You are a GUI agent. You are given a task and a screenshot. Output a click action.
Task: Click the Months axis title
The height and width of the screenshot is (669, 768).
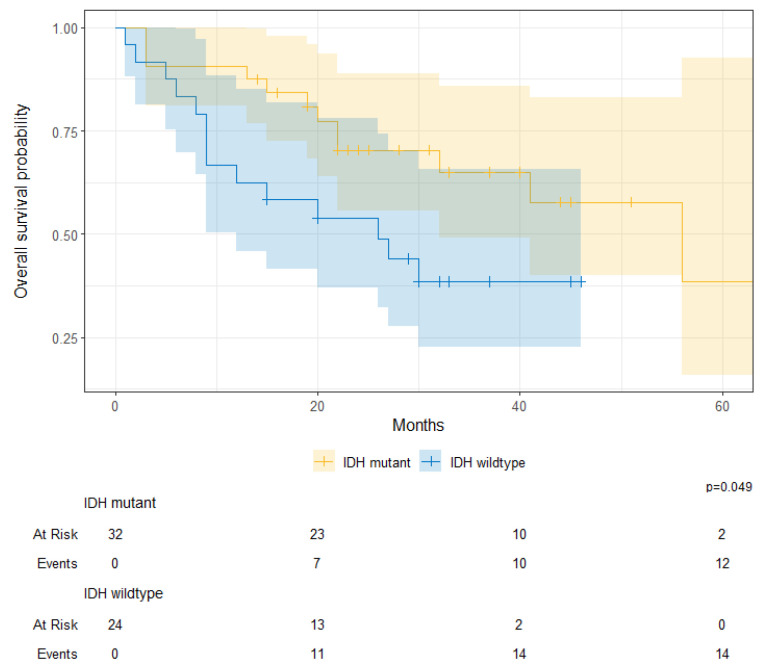[x=418, y=425]
